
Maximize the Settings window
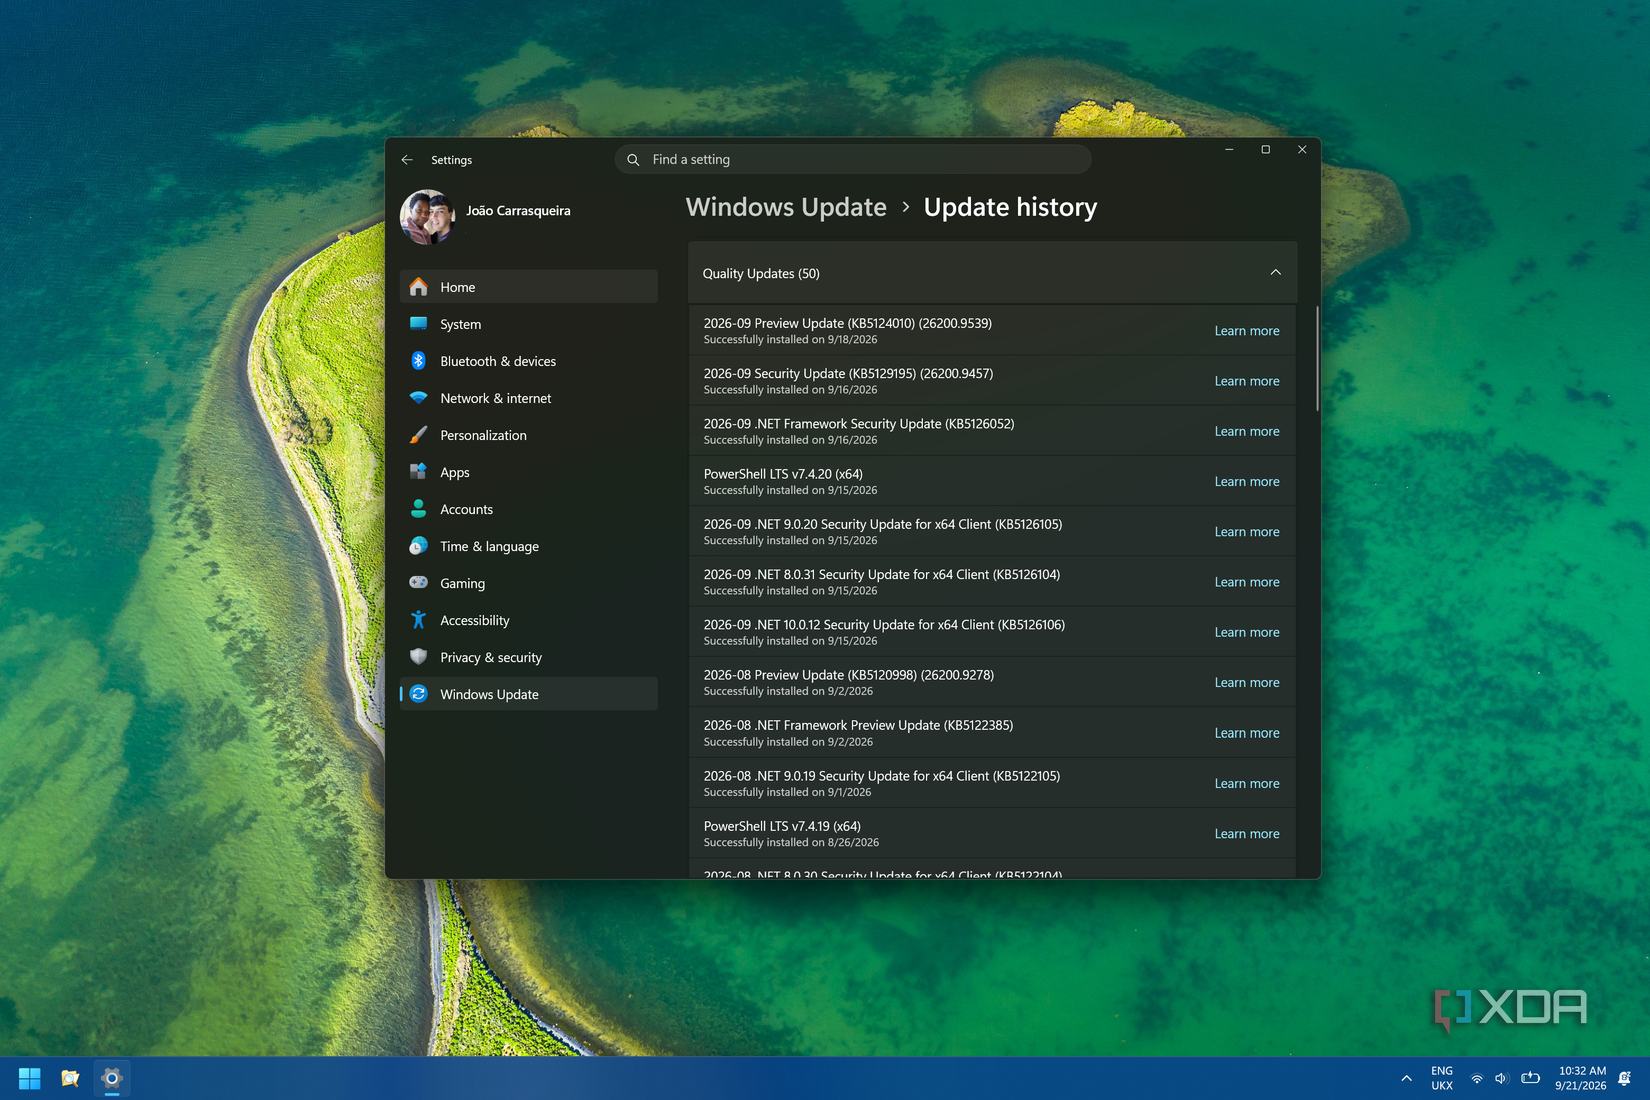click(x=1265, y=150)
